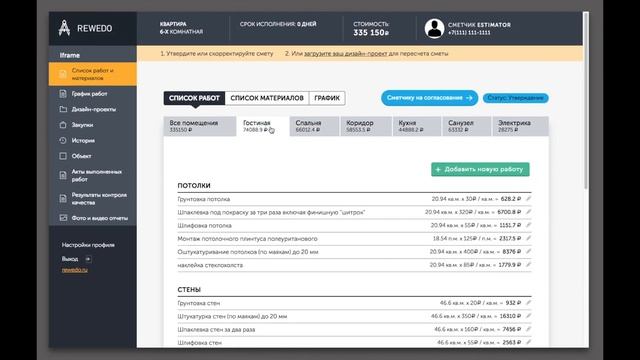The height and width of the screenshot is (360, 640).
Task: Click the наклейка стеклохолста row text
Action: pos(210,265)
